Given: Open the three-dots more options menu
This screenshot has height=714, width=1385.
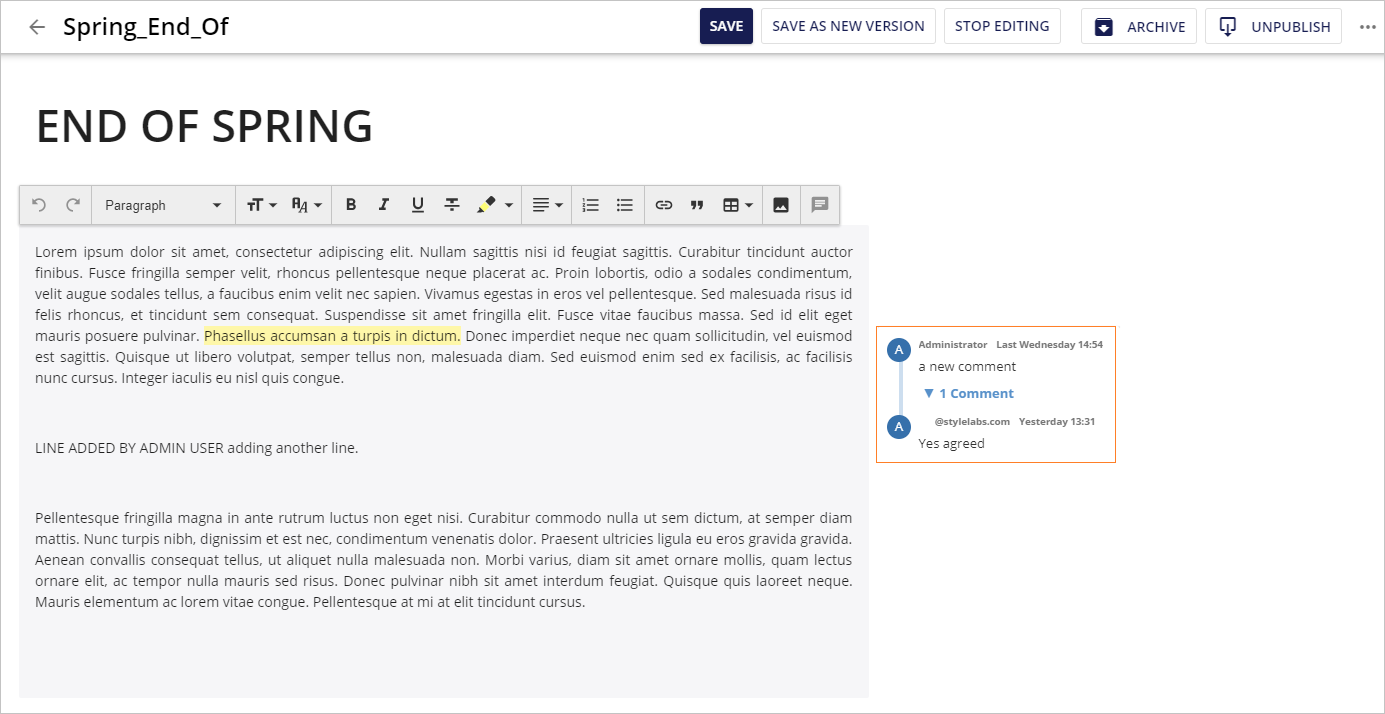Looking at the screenshot, I should (1368, 27).
